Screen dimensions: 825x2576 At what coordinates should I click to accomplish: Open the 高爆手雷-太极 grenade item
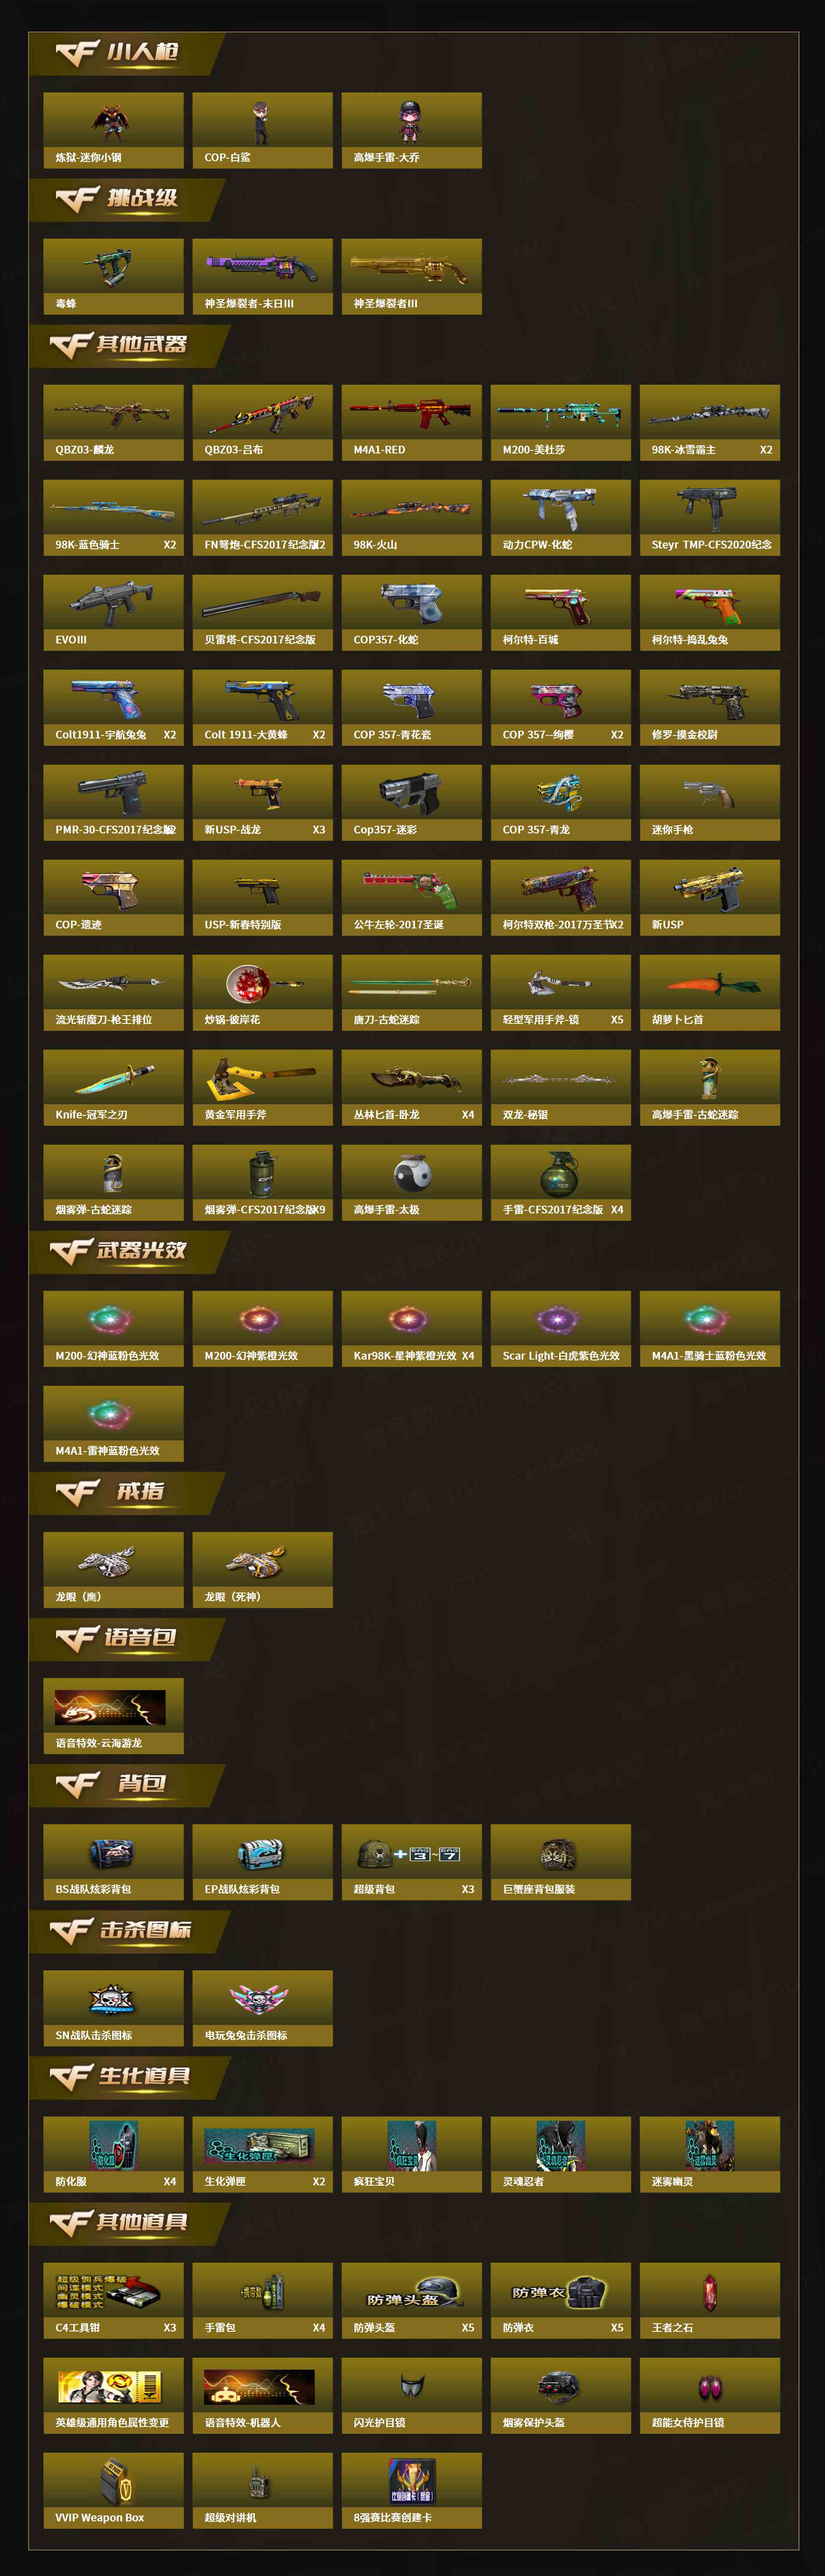pos(411,1182)
